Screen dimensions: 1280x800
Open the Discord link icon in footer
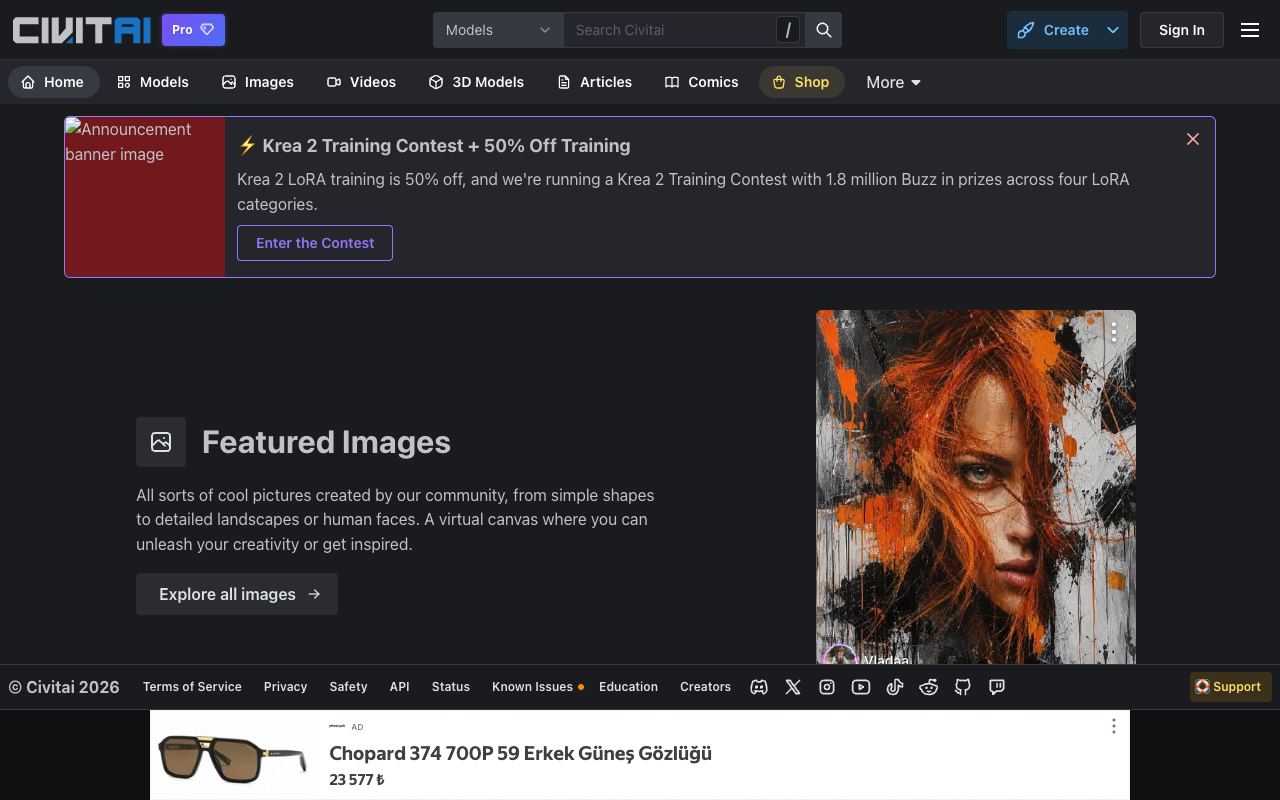759,687
